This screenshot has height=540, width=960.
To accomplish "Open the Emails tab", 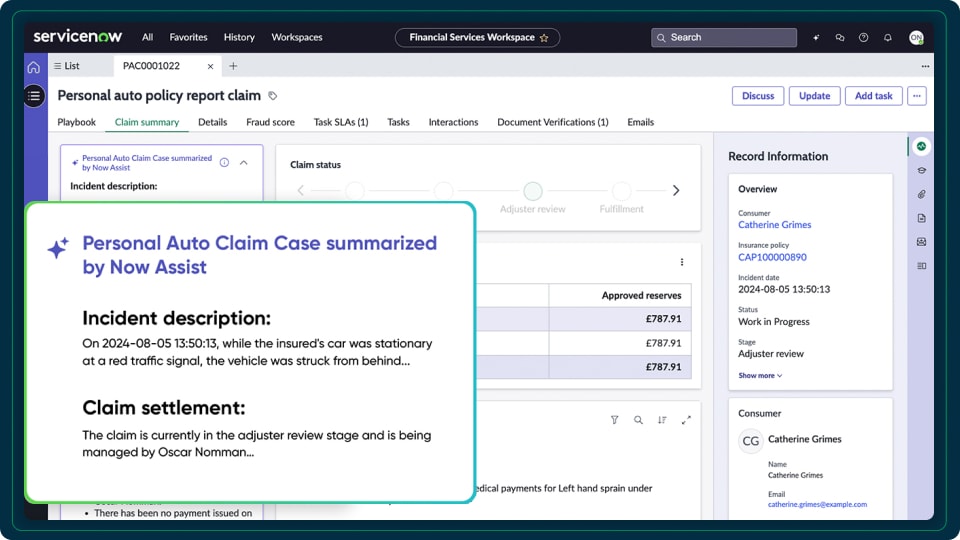I will point(640,122).
